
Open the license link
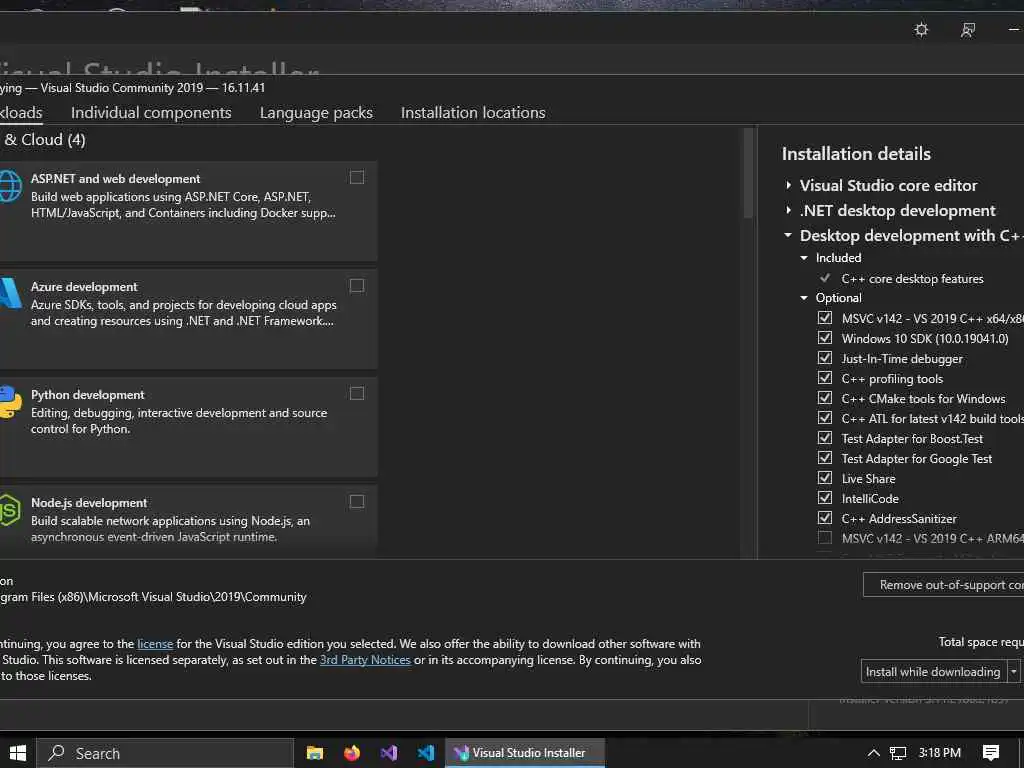(155, 644)
